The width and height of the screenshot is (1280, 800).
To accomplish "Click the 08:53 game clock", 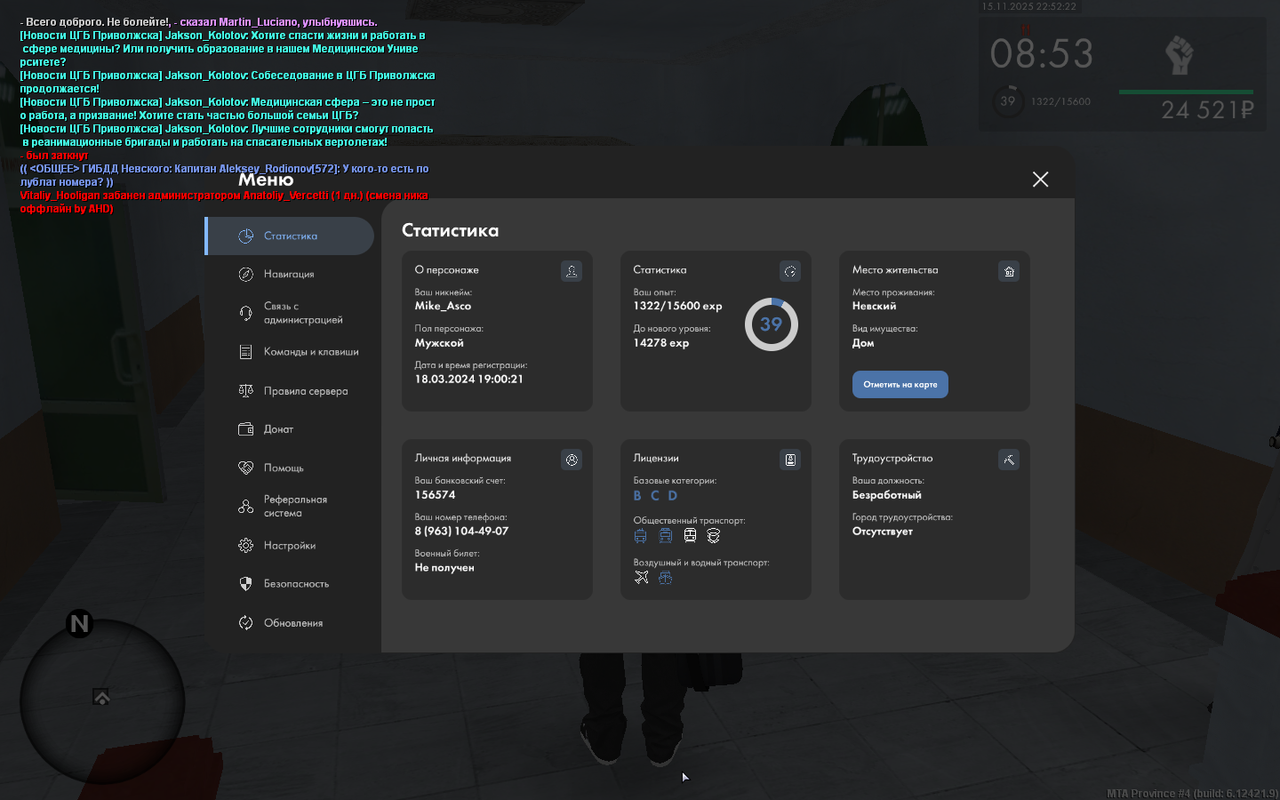I will [x=1042, y=53].
